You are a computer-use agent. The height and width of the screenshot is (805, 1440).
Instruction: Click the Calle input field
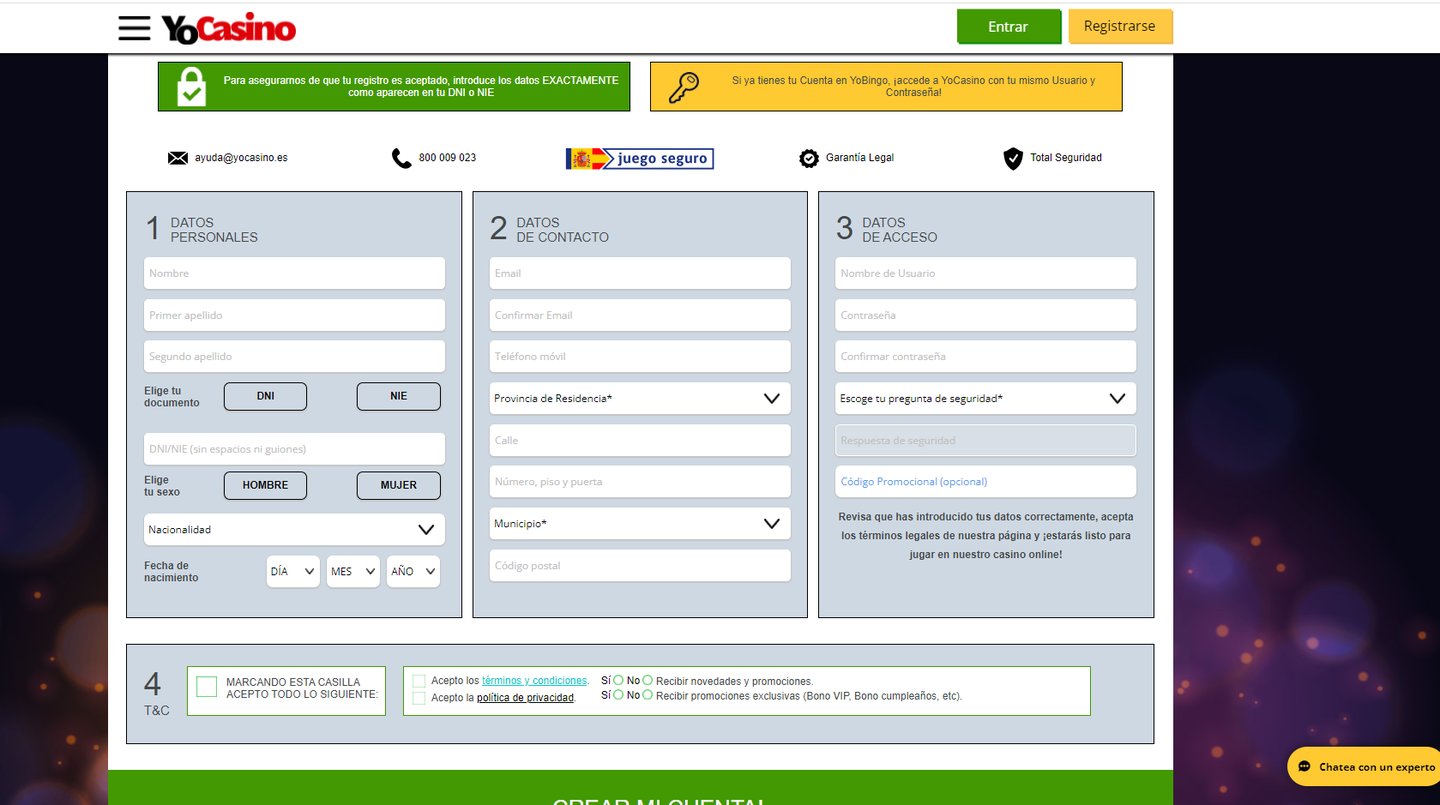click(x=640, y=440)
